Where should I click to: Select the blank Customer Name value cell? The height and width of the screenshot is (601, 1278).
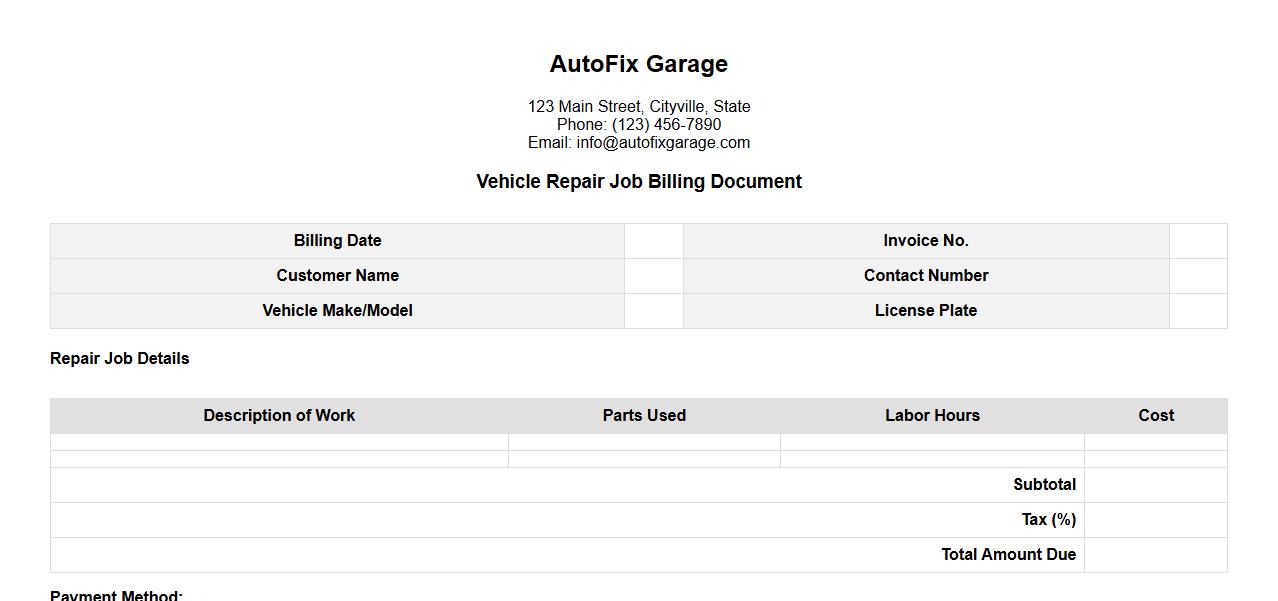[654, 276]
